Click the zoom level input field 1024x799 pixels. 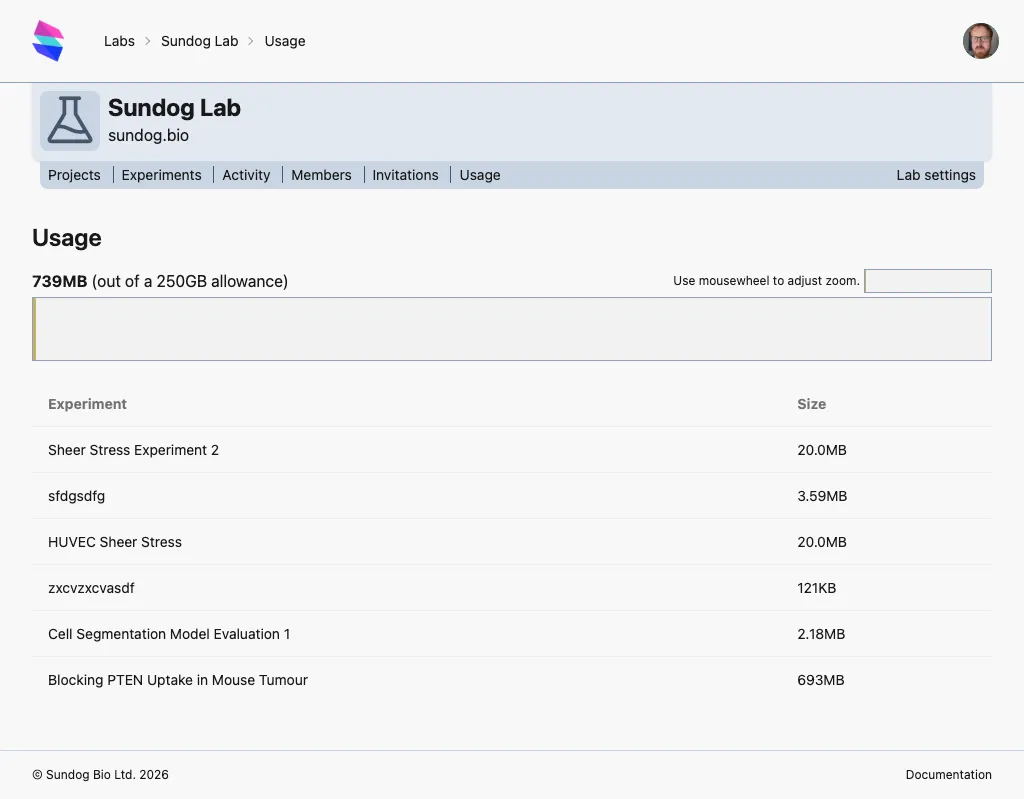(x=927, y=281)
